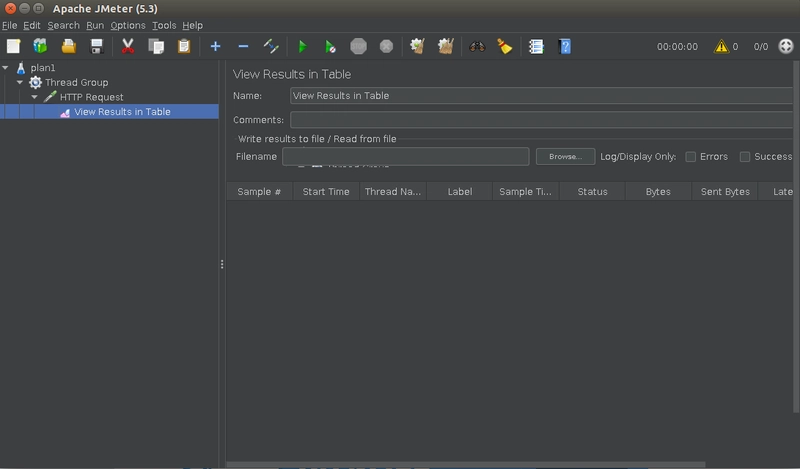Paste element with clipboard icon
Viewport: 800px width, 469px height.
(184, 46)
